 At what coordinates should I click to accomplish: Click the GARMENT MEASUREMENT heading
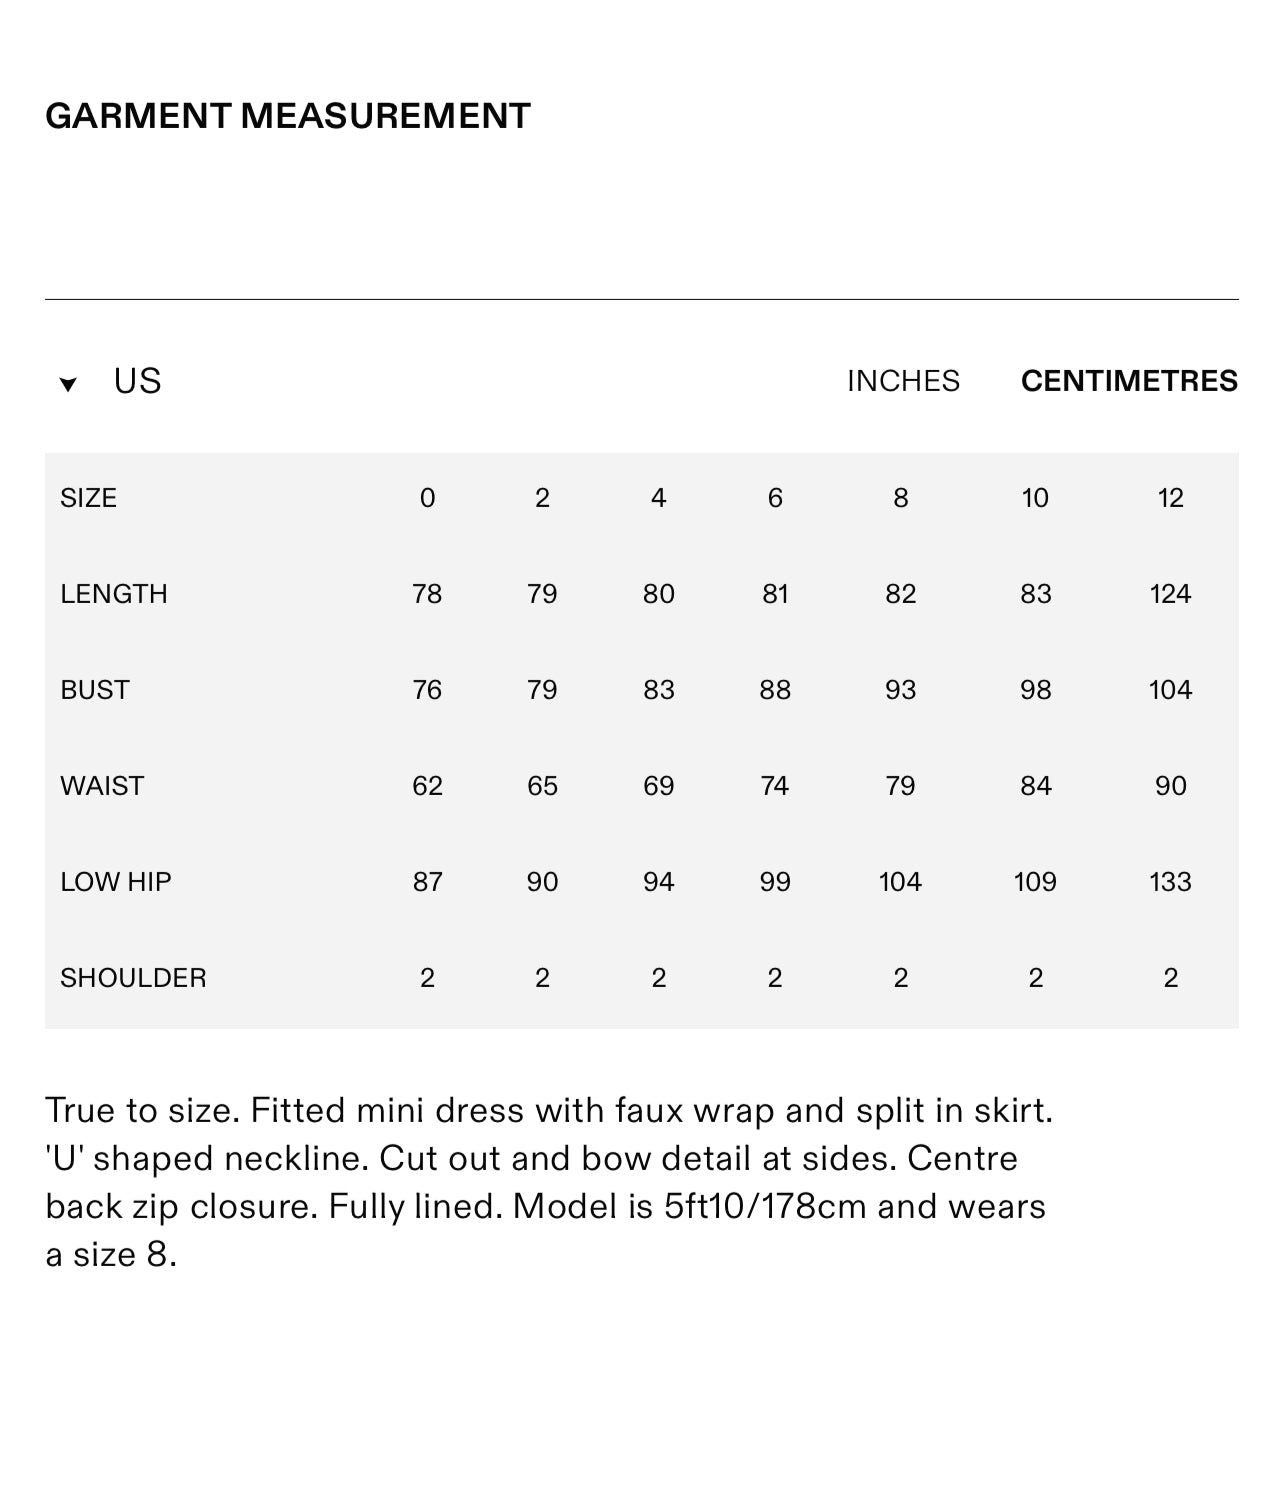pyautogui.click(x=288, y=116)
